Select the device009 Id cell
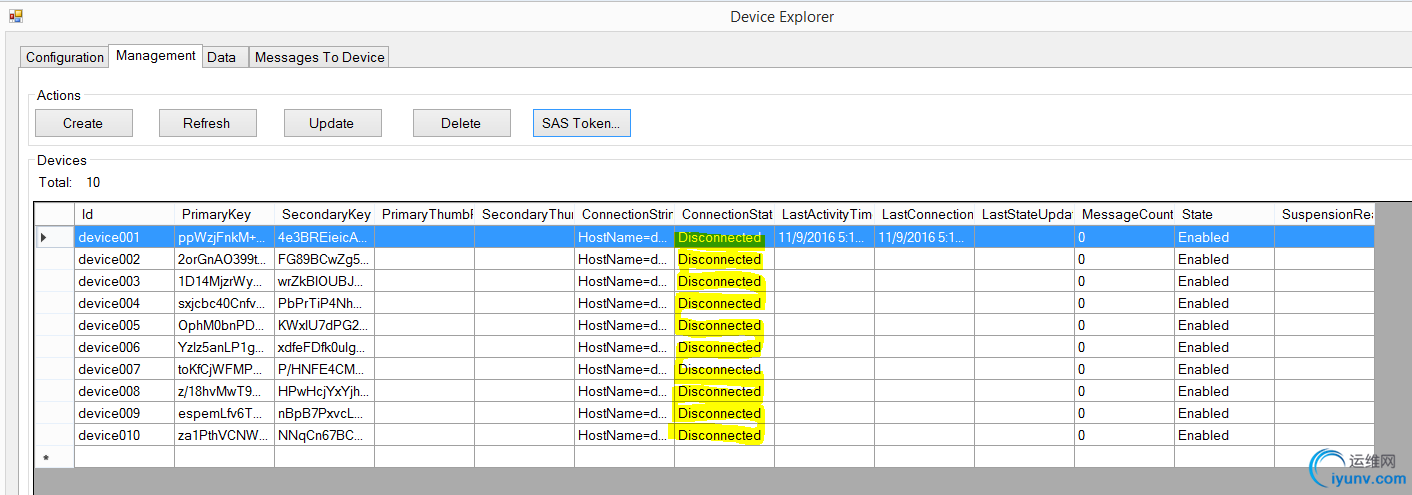The image size is (1412, 495). point(124,413)
